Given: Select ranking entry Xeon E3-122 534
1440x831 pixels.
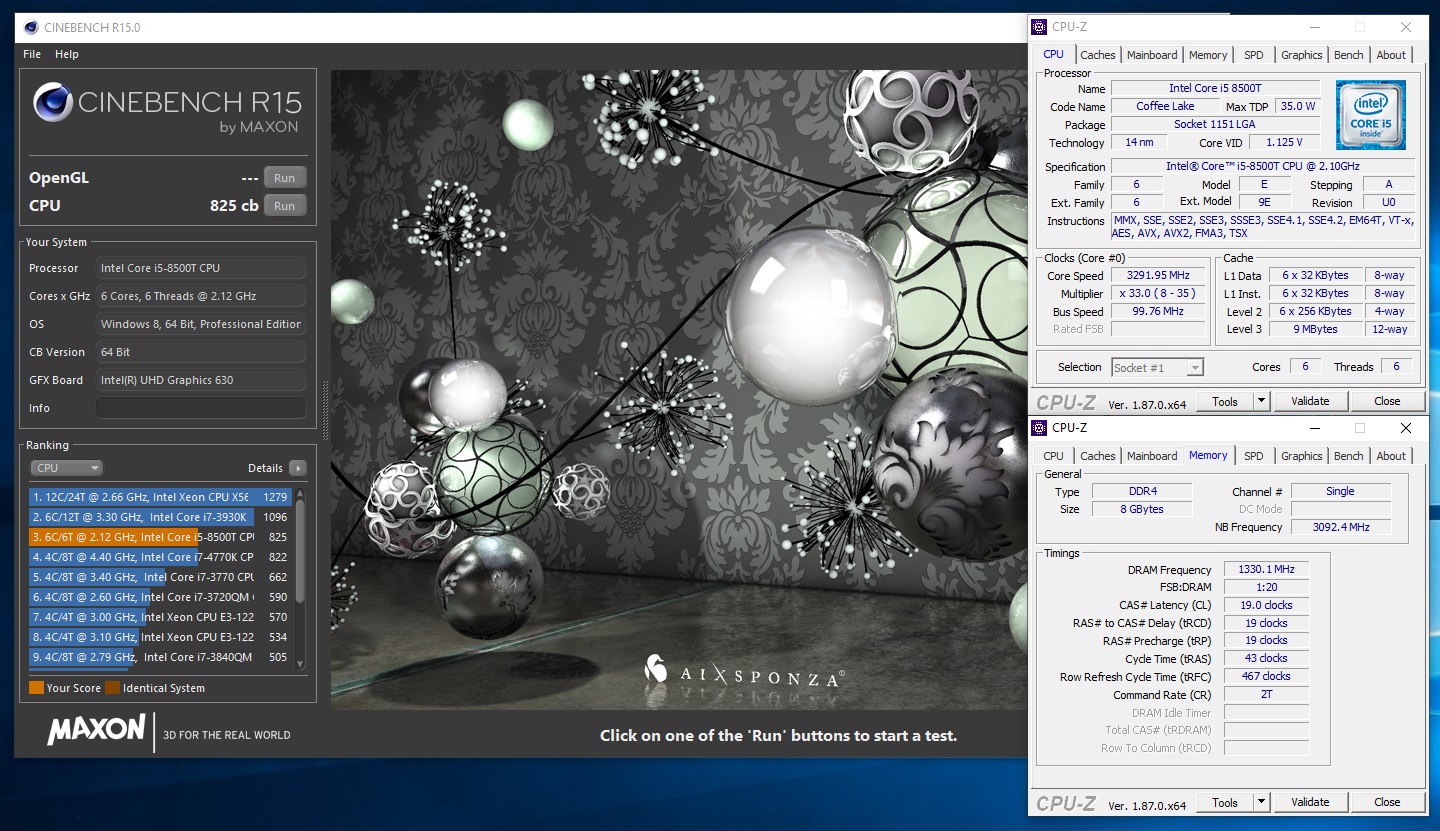Looking at the screenshot, I should tap(160, 637).
